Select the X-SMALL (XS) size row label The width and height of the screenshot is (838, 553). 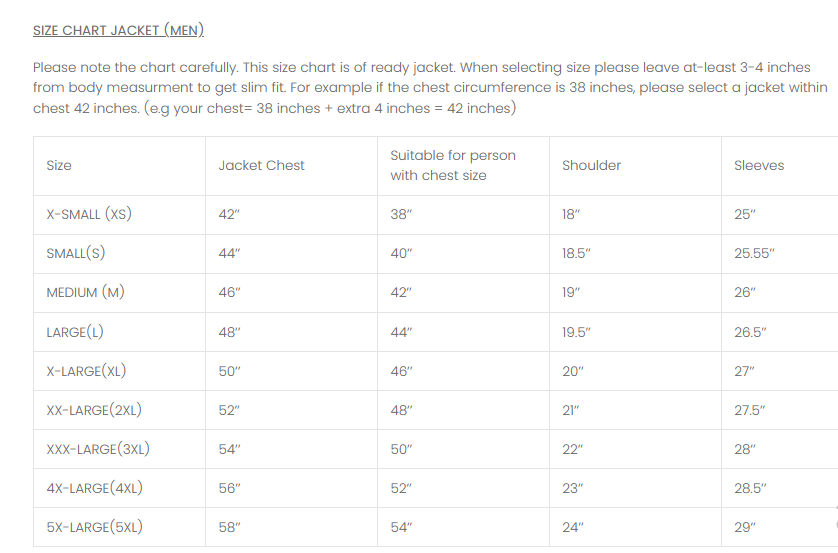(x=89, y=214)
